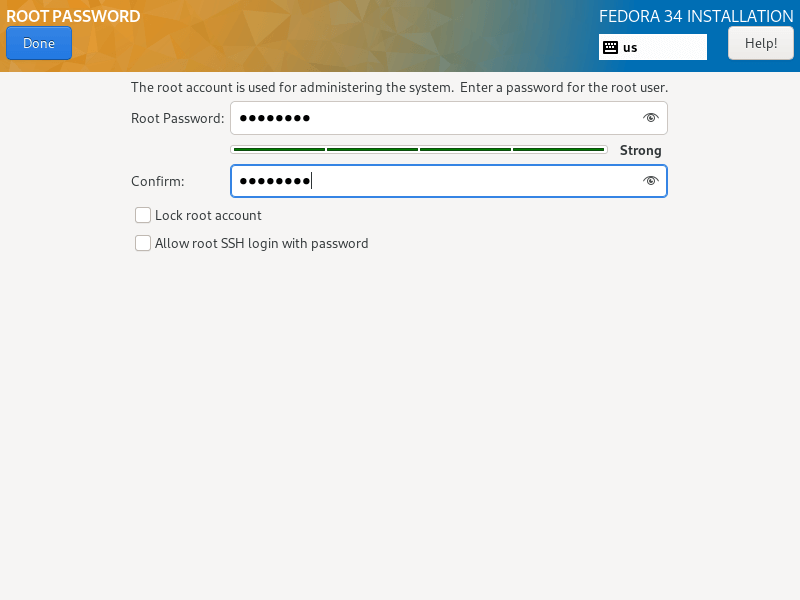Viewport: 800px width, 600px height.
Task: Show Root Password using its eye icon
Action: [651, 118]
